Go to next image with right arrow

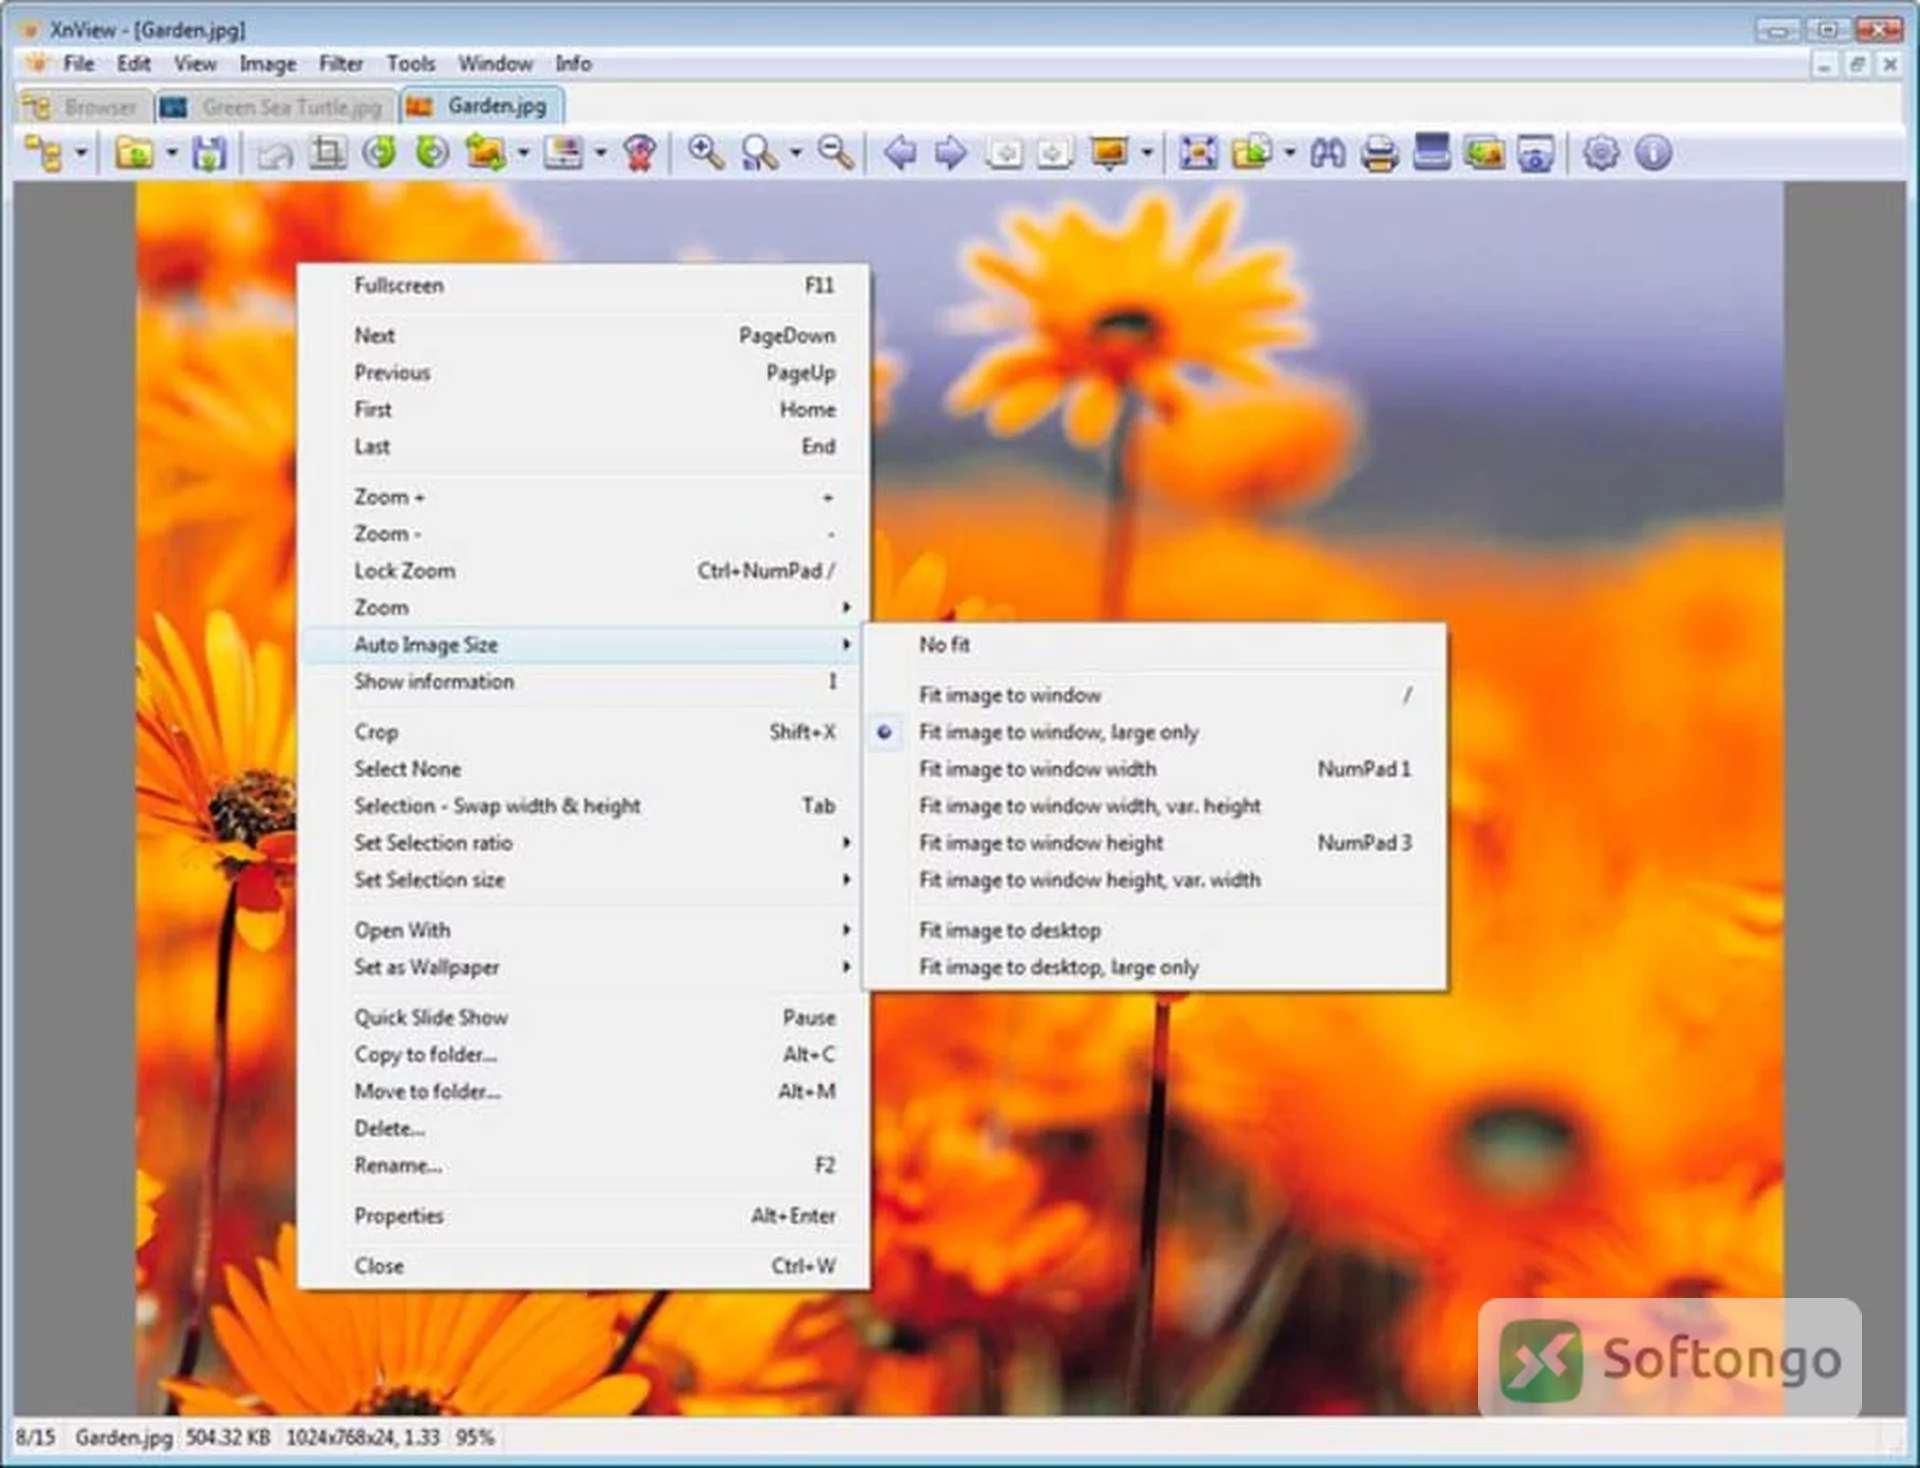951,153
